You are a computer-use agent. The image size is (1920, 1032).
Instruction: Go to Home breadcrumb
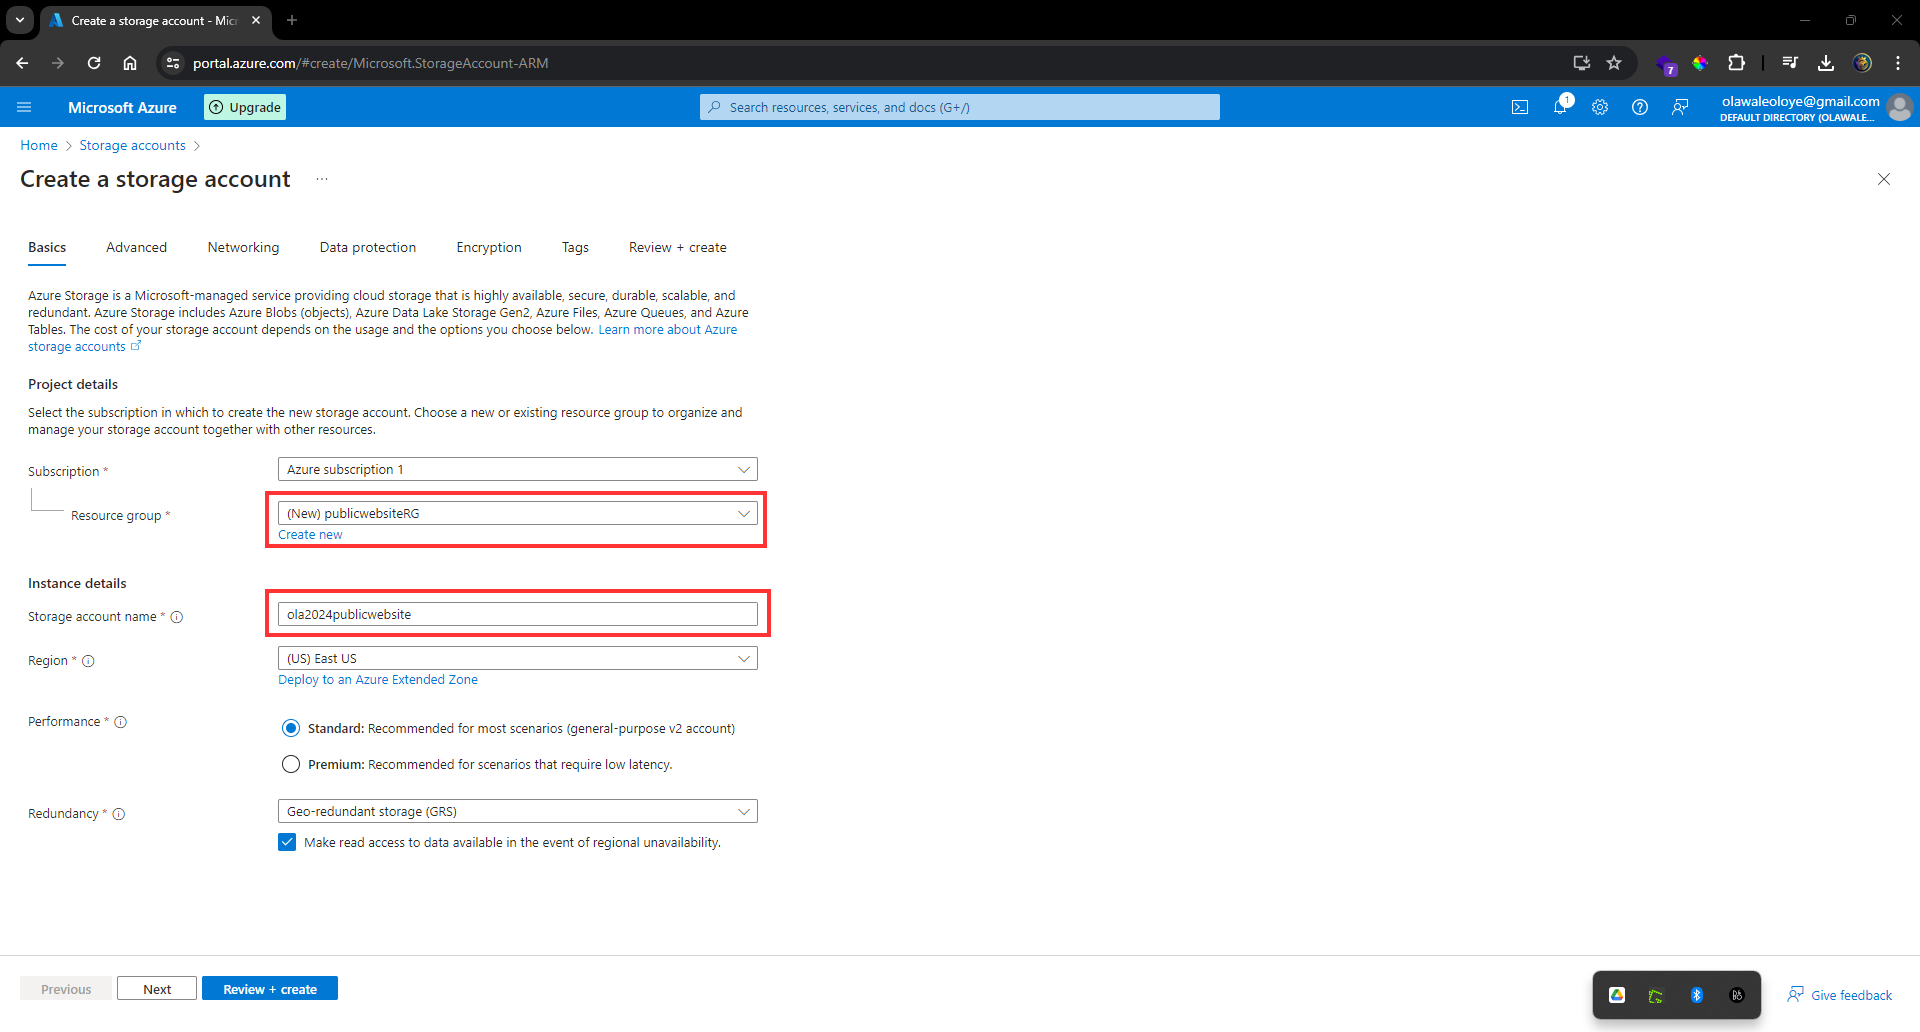39,145
